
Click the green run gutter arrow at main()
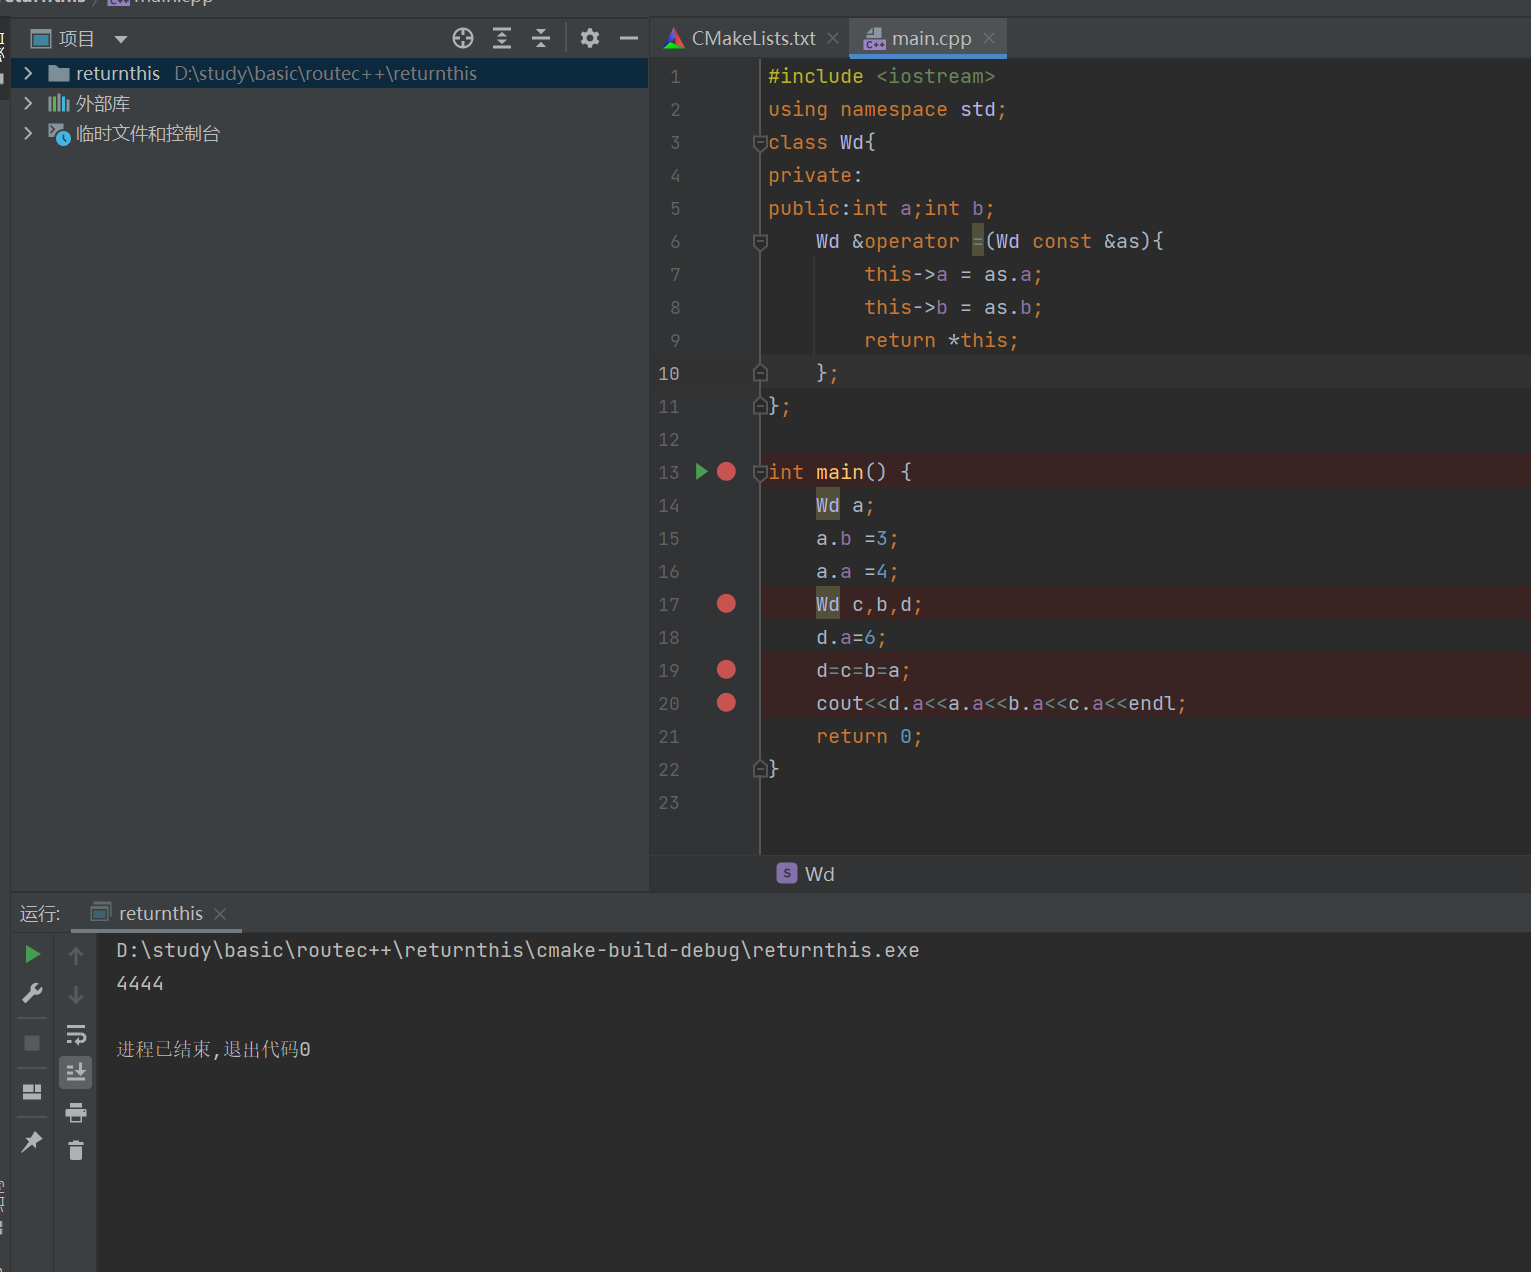[702, 471]
